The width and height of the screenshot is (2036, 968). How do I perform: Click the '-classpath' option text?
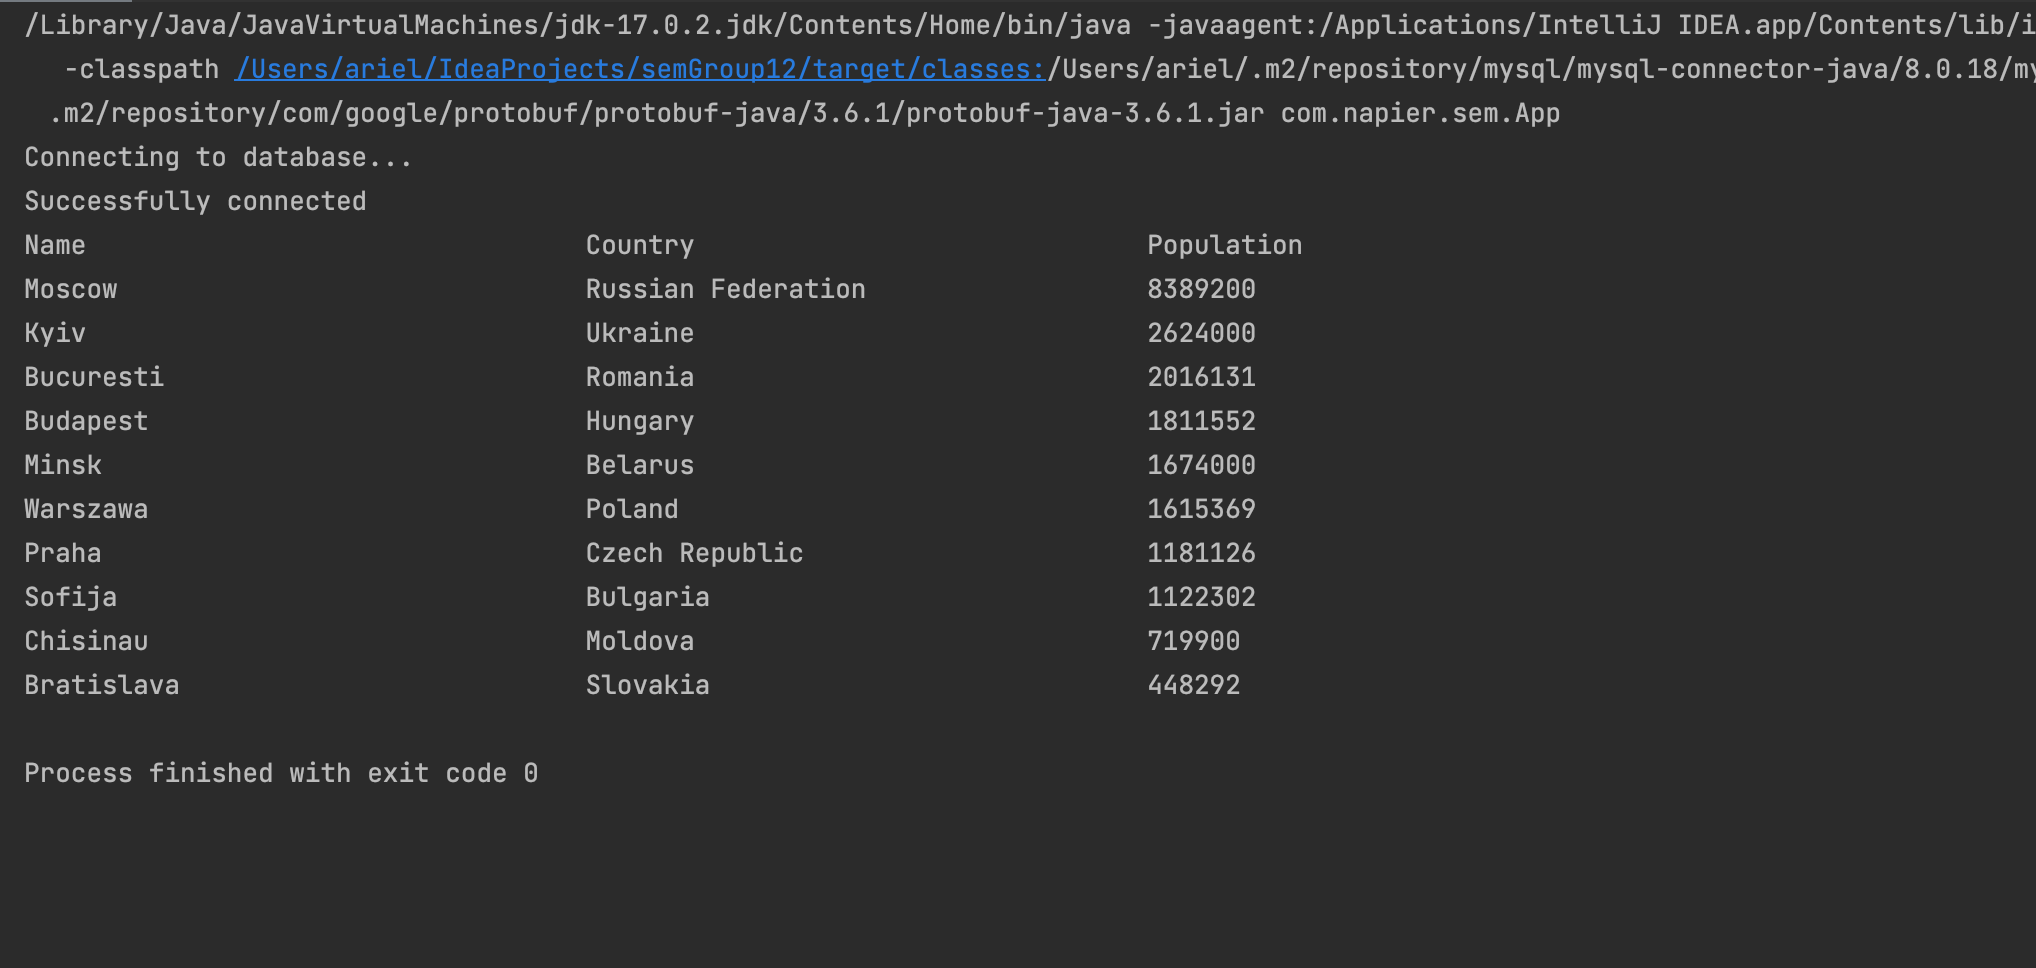141,69
